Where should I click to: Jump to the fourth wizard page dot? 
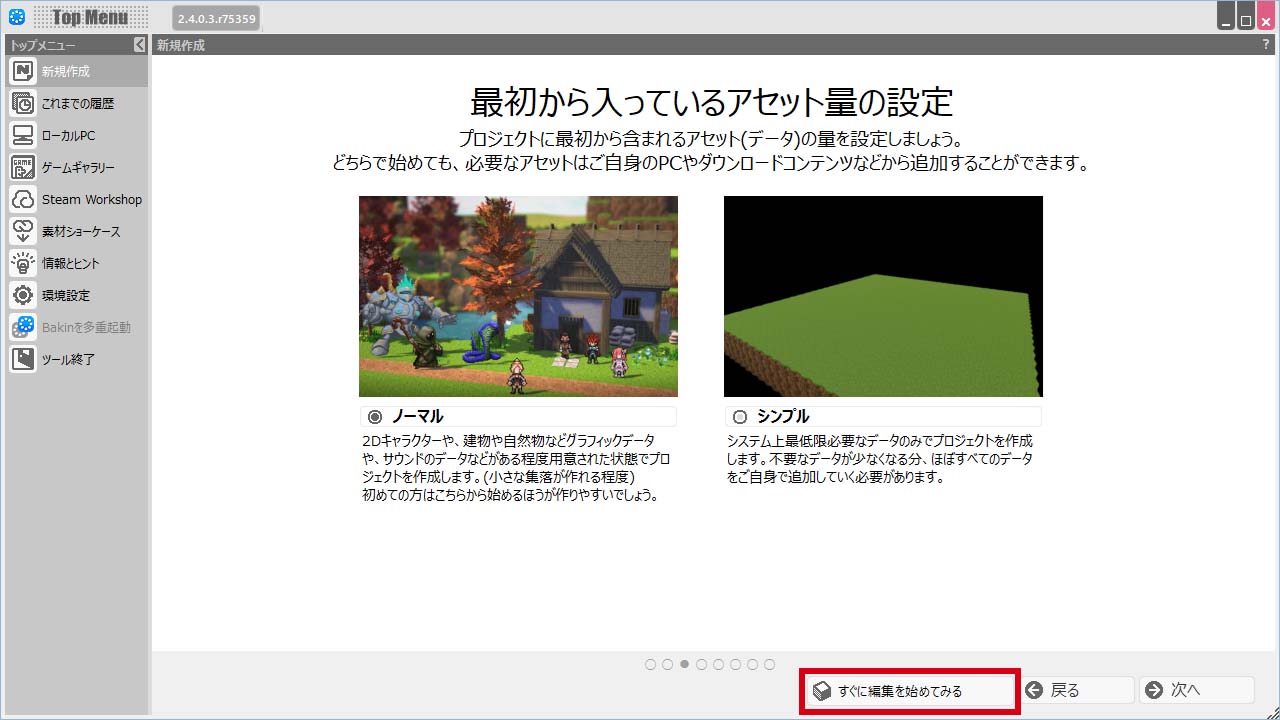coord(701,664)
